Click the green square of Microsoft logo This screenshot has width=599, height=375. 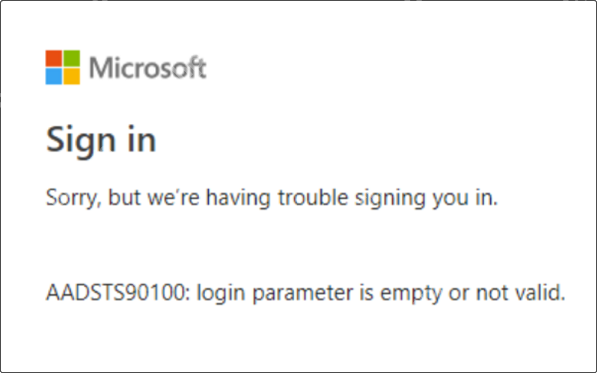coord(72,58)
